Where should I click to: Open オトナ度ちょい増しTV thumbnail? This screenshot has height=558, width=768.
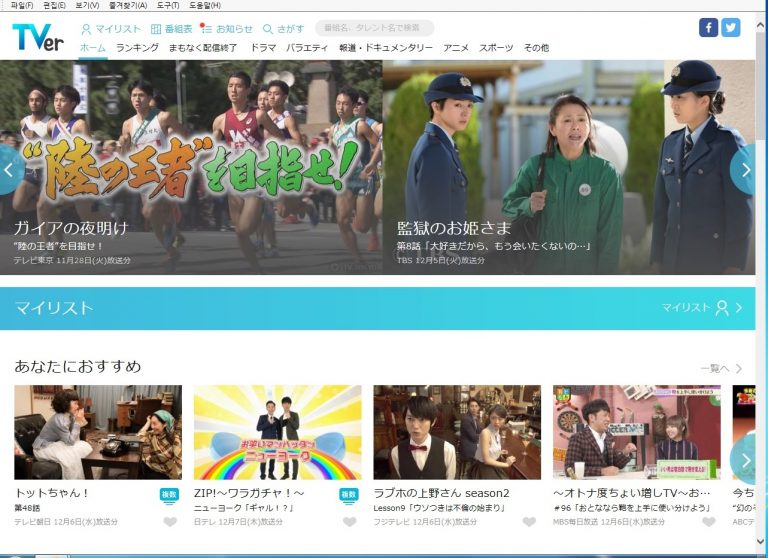coord(637,432)
